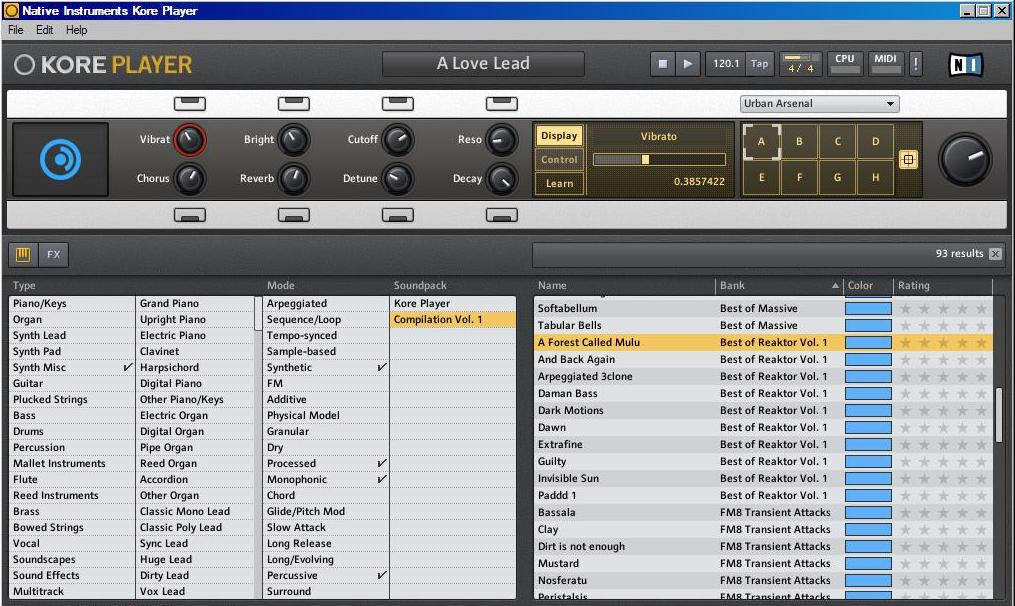Open the Help menu

tap(76, 30)
